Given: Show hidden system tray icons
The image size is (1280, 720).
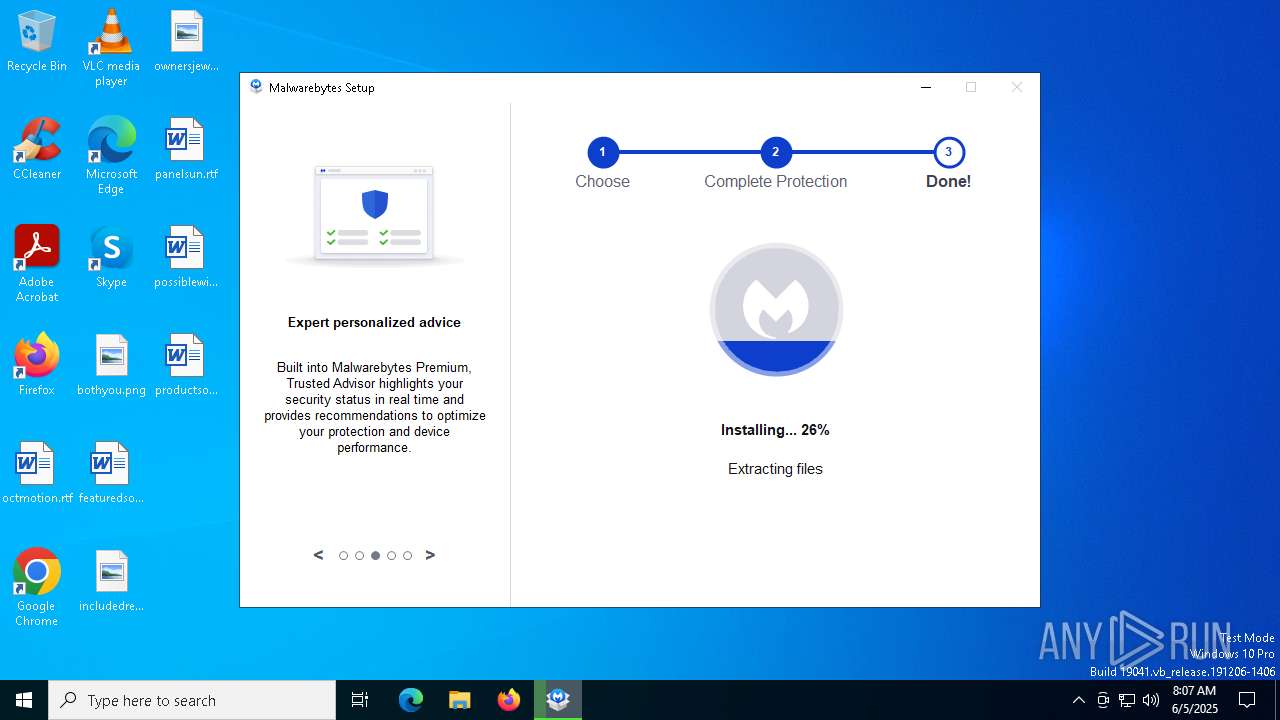Looking at the screenshot, I should (1078, 700).
